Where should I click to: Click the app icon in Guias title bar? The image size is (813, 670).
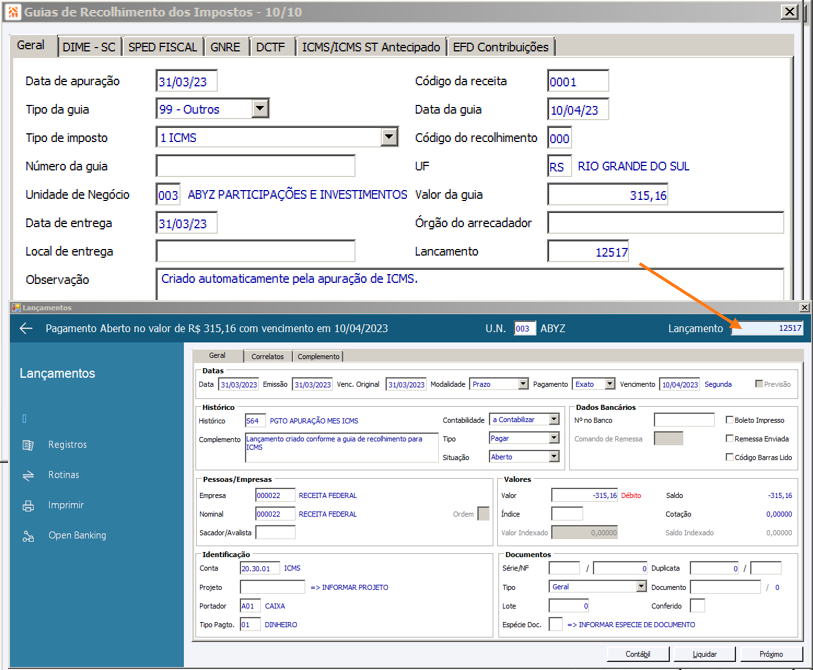click(x=13, y=11)
